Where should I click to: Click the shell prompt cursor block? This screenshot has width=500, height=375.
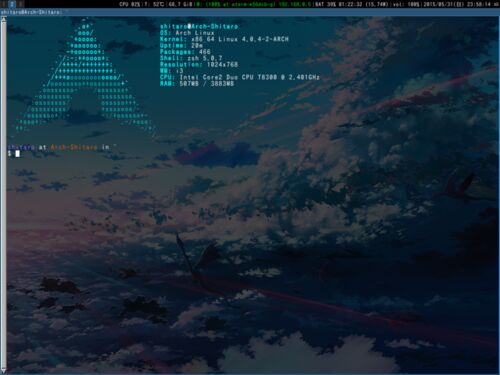coord(18,153)
